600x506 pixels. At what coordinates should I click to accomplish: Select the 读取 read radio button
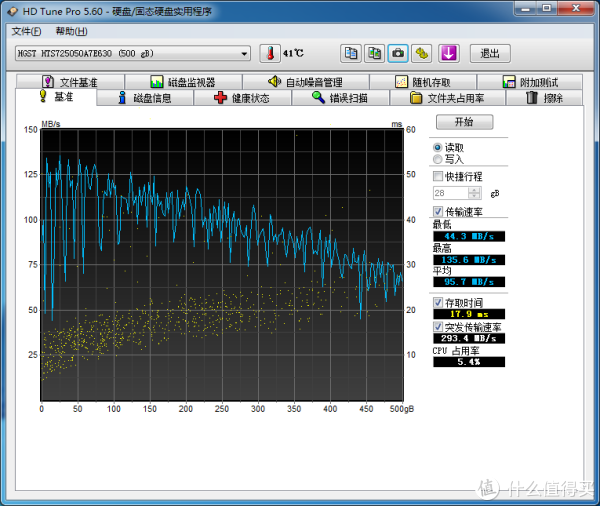437,147
